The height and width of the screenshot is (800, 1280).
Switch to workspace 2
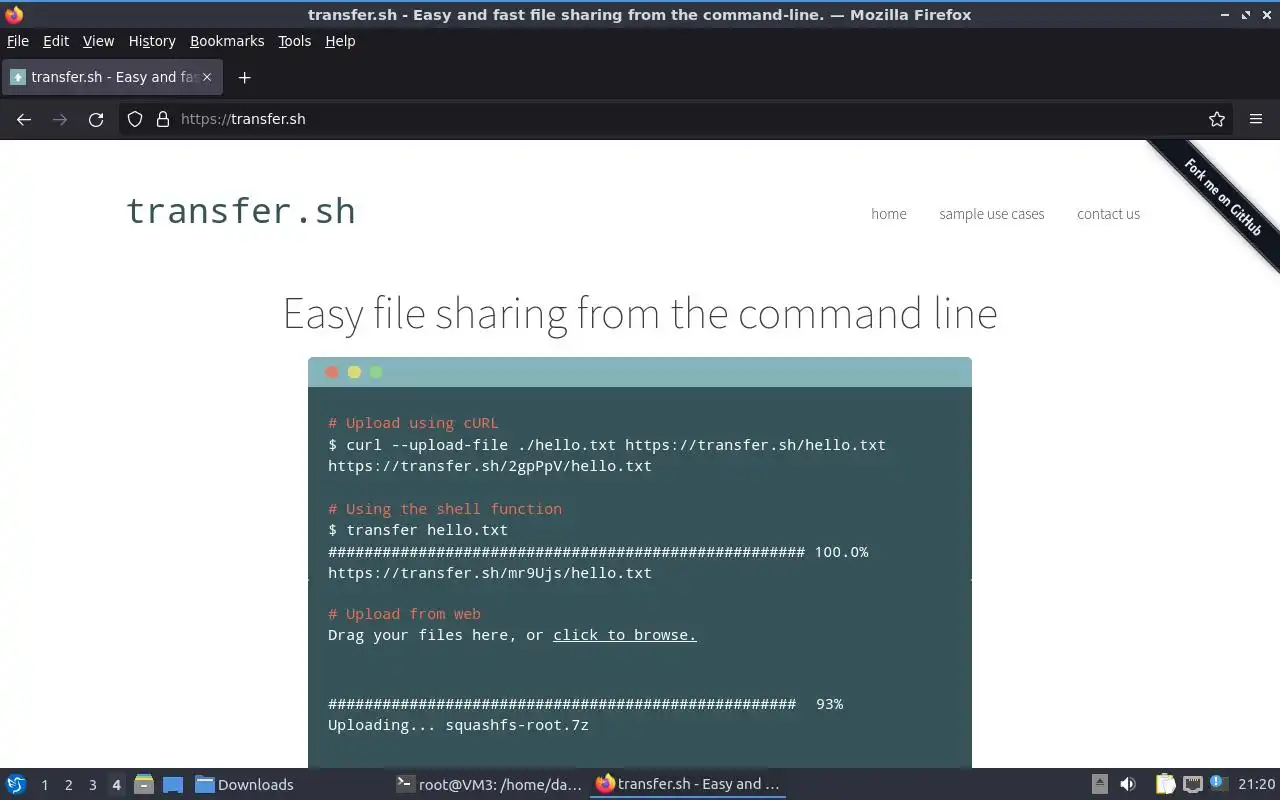click(68, 785)
